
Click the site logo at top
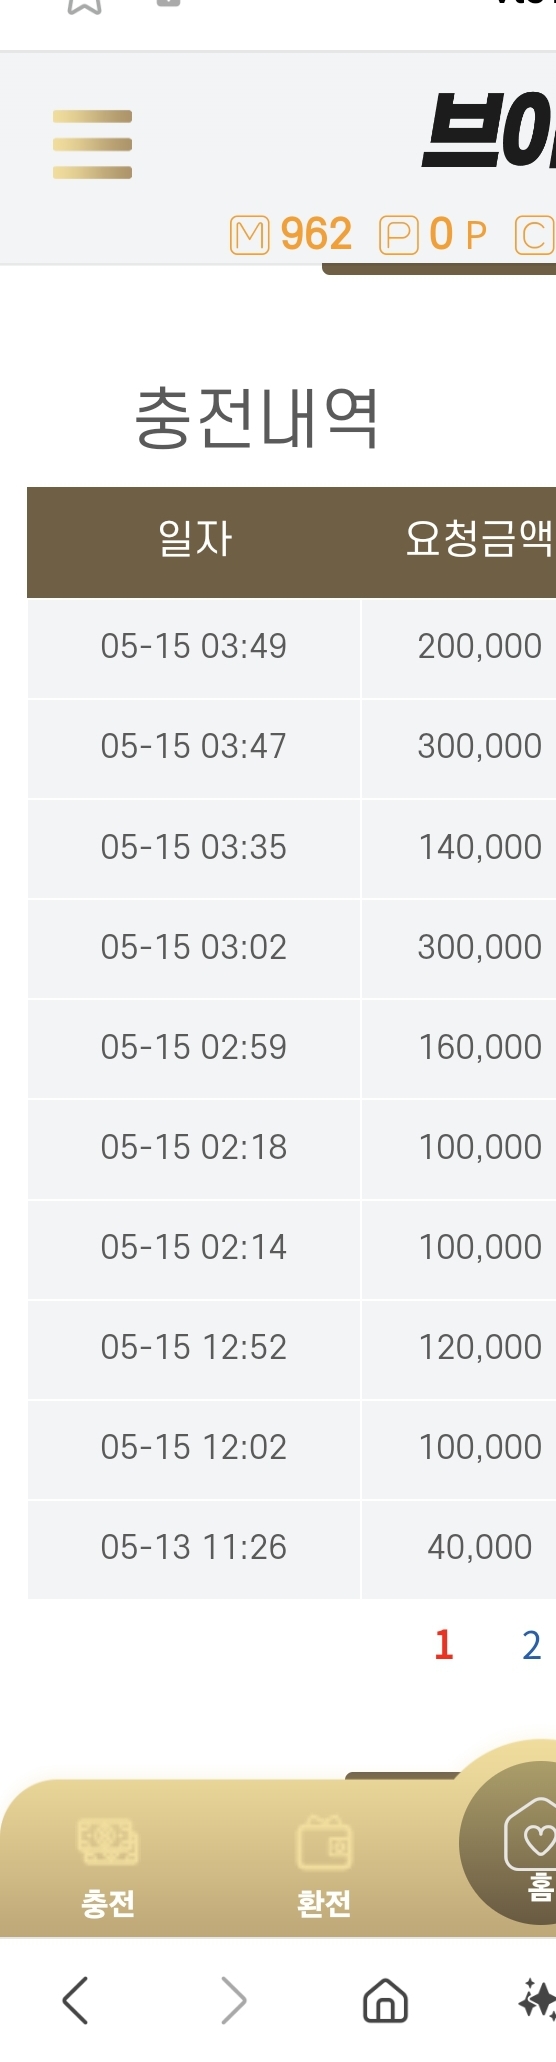[x=489, y=130]
